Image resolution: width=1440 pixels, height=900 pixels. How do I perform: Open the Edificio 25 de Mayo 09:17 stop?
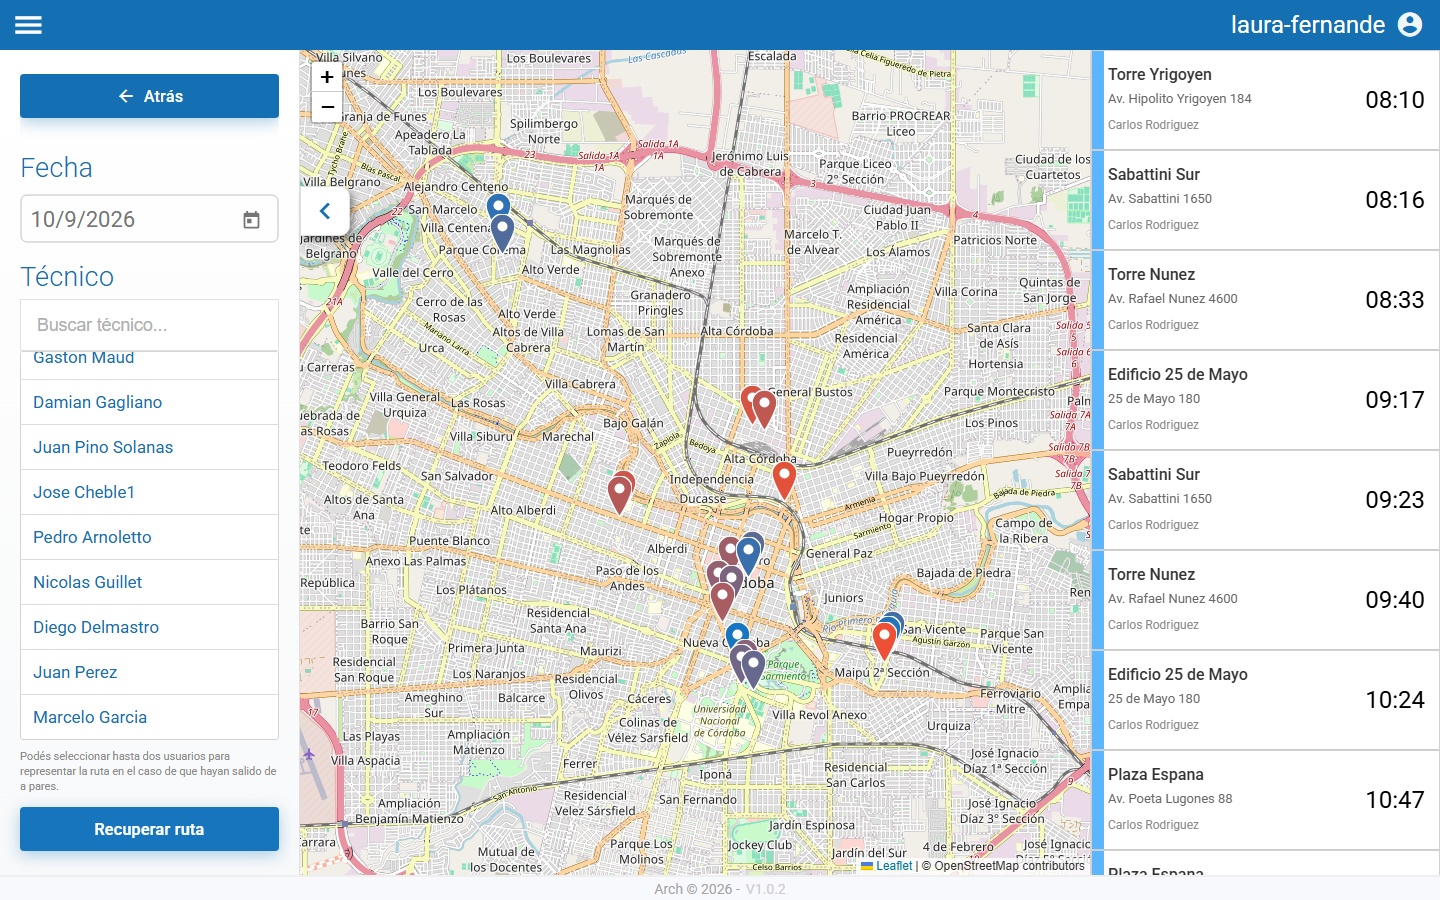(1265, 400)
